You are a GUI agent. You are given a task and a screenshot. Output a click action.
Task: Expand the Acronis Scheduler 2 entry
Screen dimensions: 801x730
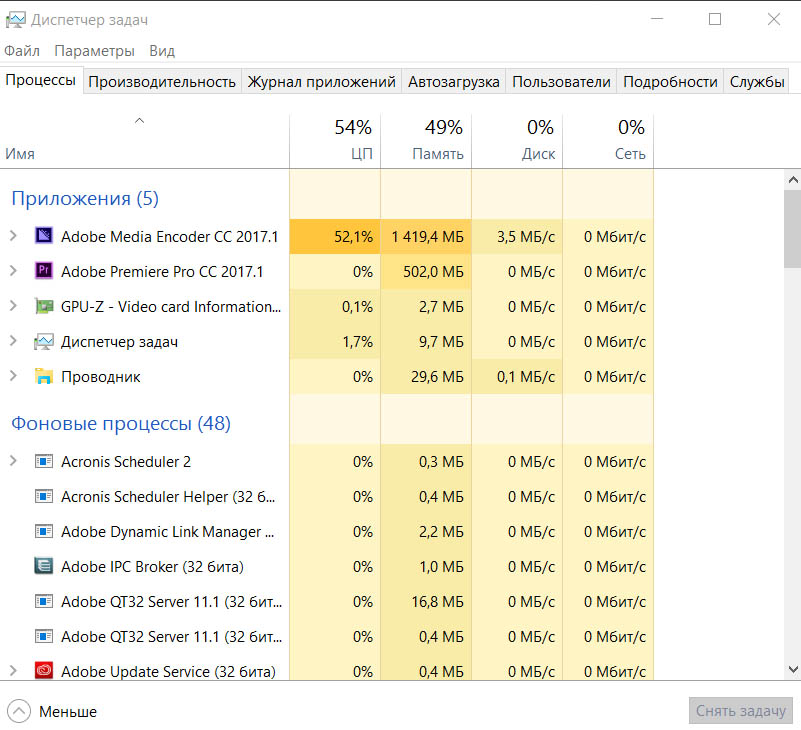[13, 462]
